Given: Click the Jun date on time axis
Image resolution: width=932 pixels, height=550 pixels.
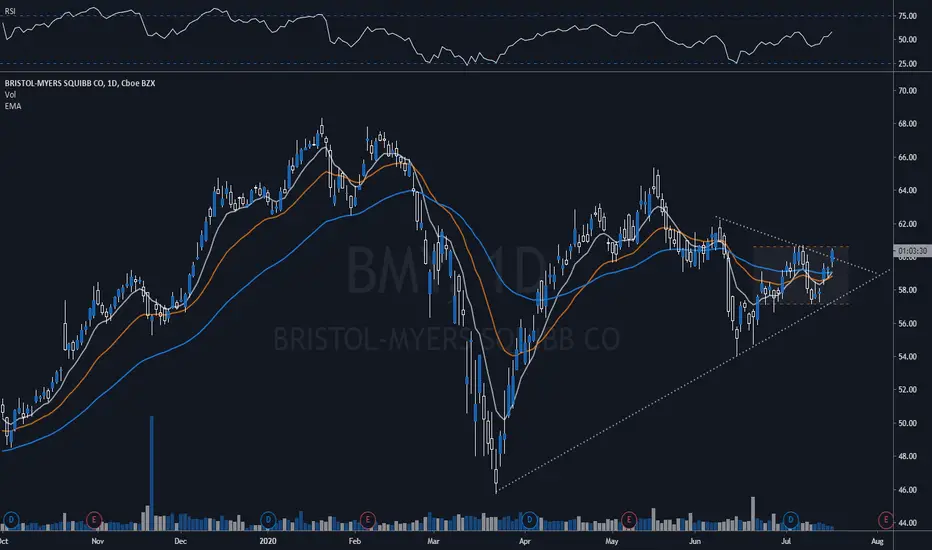Looking at the screenshot, I should click(x=694, y=541).
